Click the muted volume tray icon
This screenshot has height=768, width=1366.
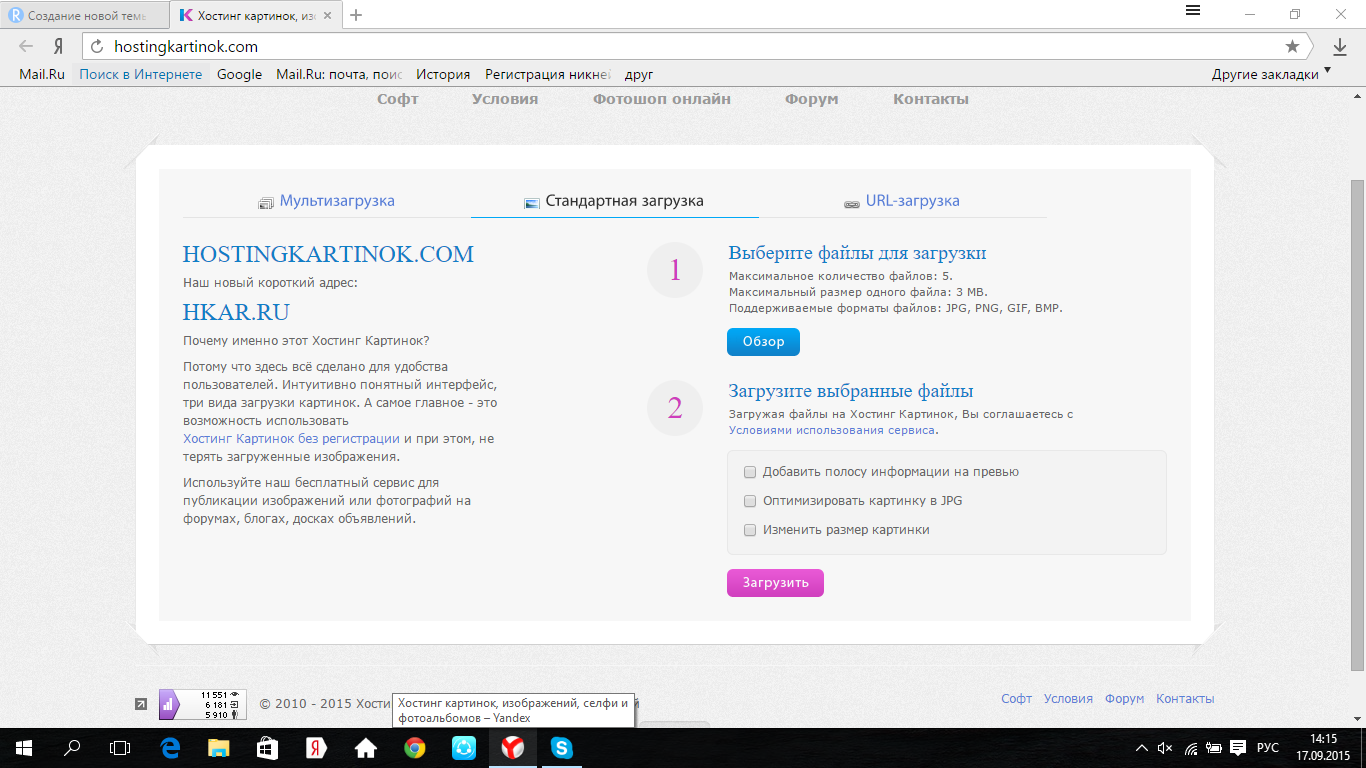[1165, 747]
